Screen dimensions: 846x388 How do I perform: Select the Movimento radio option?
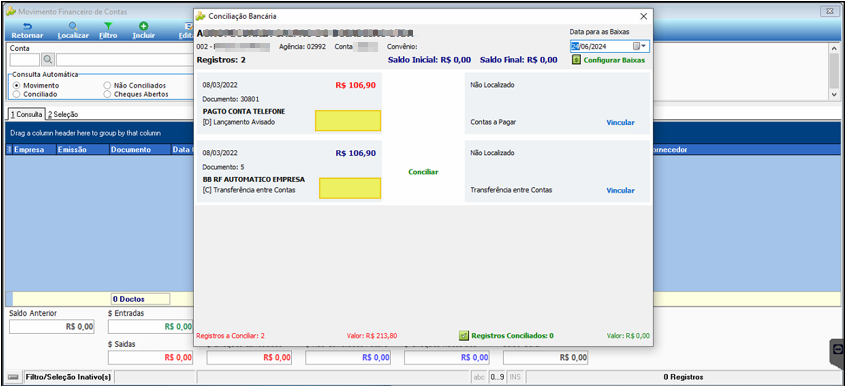(x=16, y=85)
